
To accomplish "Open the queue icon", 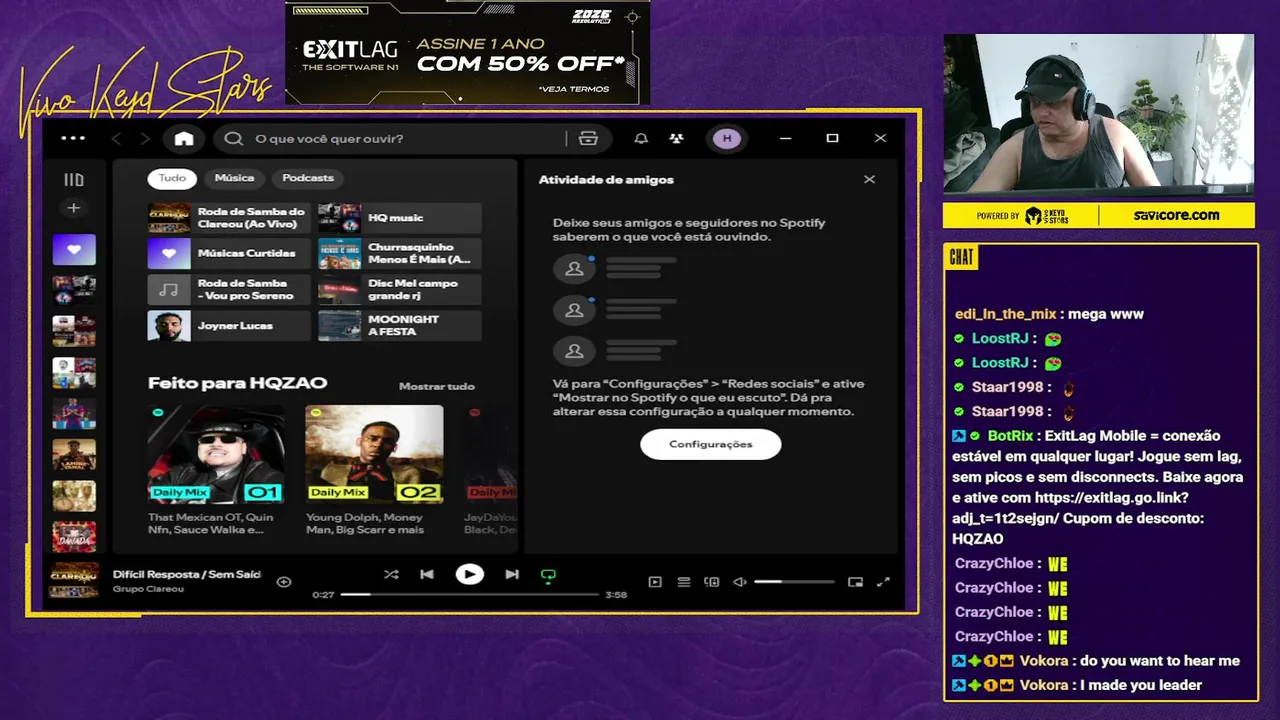I will click(684, 582).
